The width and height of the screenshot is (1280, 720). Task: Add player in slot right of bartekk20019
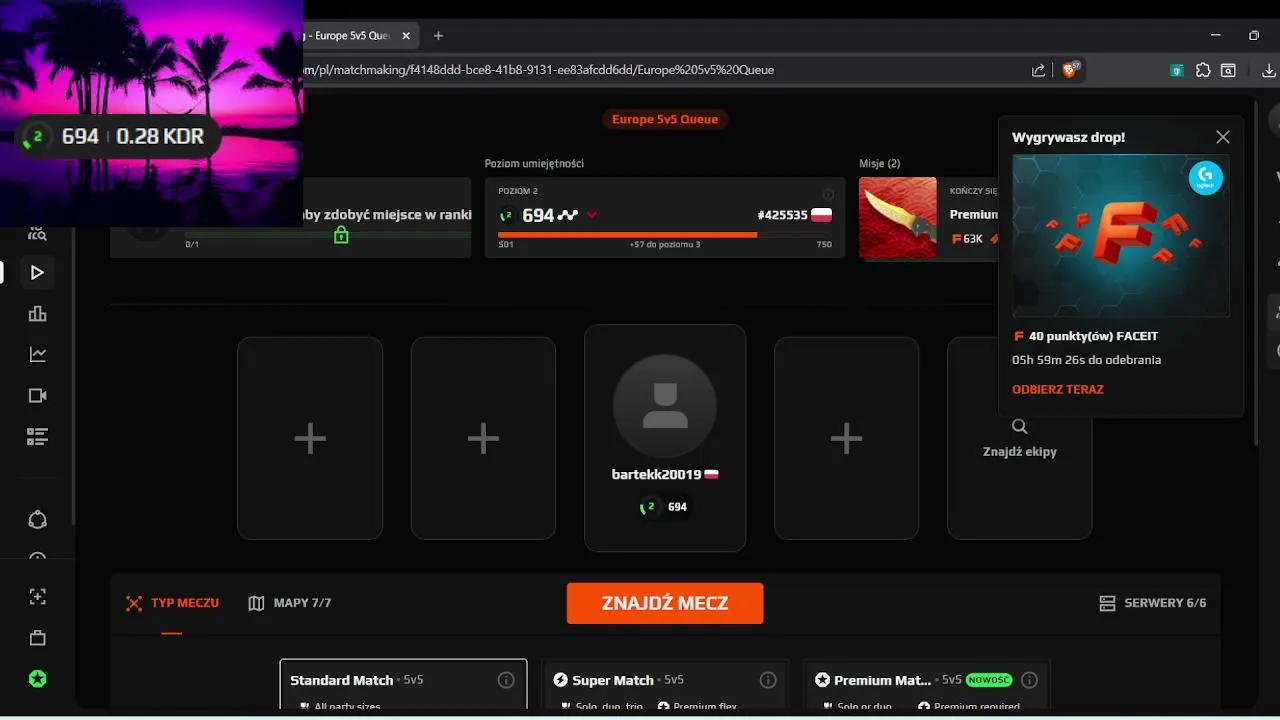pos(846,438)
